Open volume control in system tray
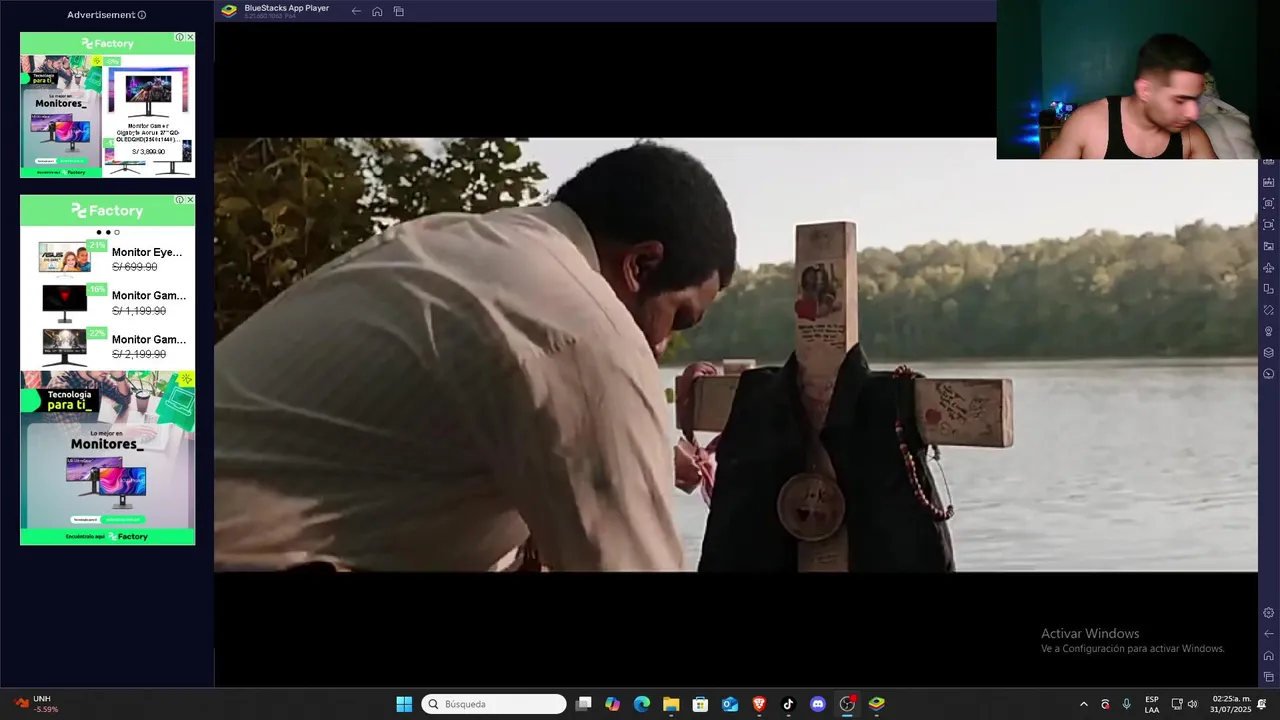Viewport: 1280px width, 720px height. [1192, 704]
